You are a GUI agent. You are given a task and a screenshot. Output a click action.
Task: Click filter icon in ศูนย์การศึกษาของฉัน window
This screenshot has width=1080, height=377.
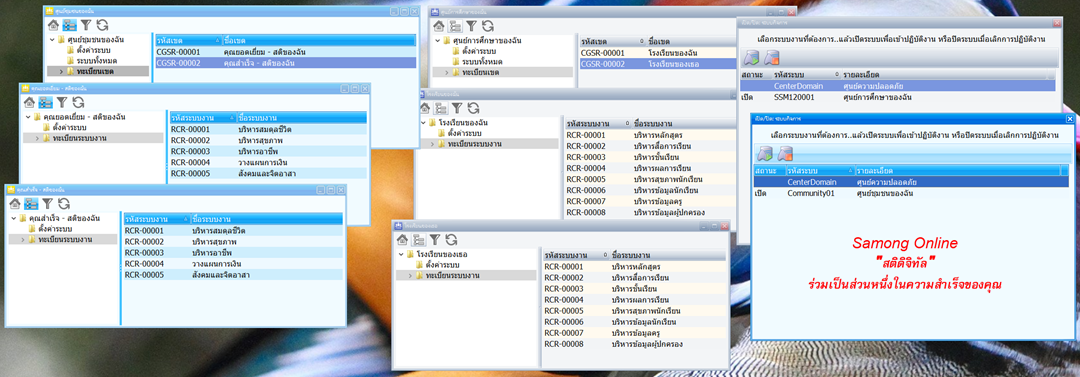[x=471, y=26]
